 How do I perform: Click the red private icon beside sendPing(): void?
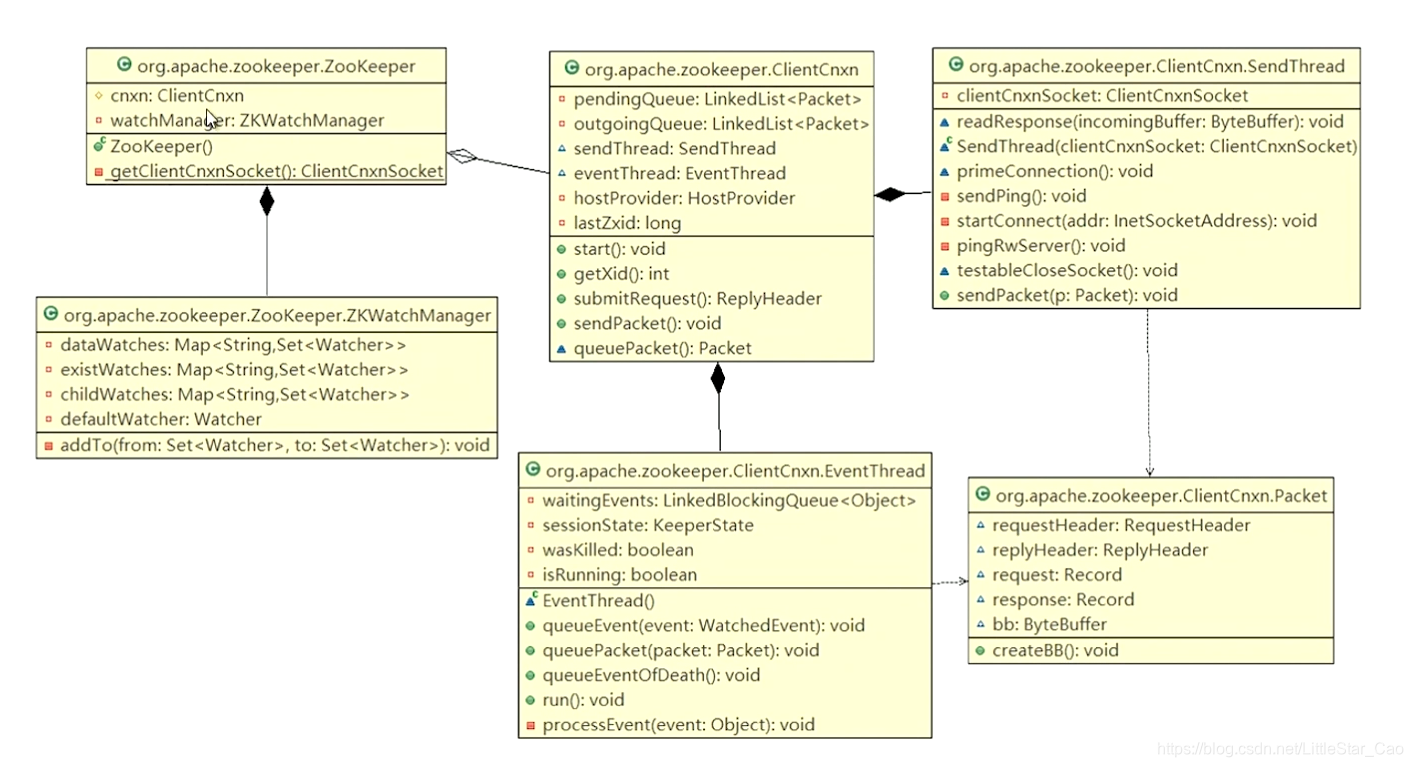point(945,197)
